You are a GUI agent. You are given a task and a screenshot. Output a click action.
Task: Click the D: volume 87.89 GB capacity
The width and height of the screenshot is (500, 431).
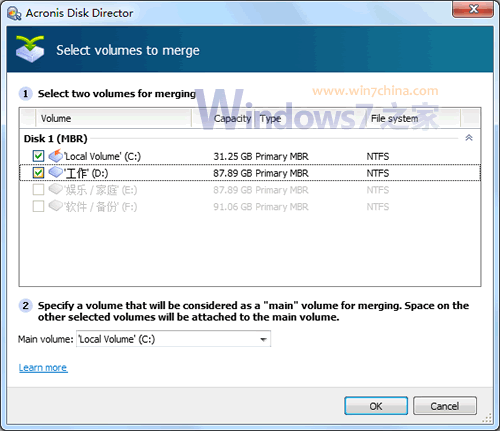pyautogui.click(x=232, y=173)
